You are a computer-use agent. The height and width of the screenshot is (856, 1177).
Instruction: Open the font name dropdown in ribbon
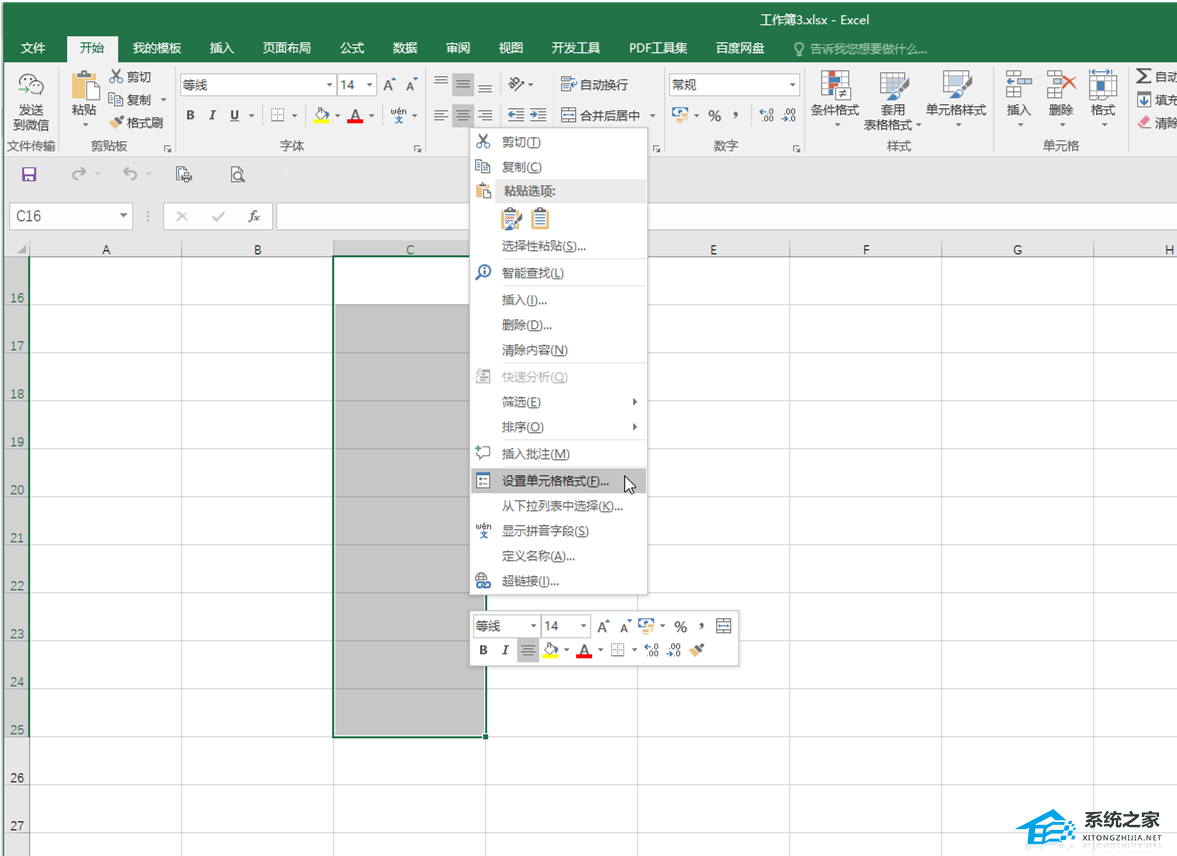tap(329, 86)
